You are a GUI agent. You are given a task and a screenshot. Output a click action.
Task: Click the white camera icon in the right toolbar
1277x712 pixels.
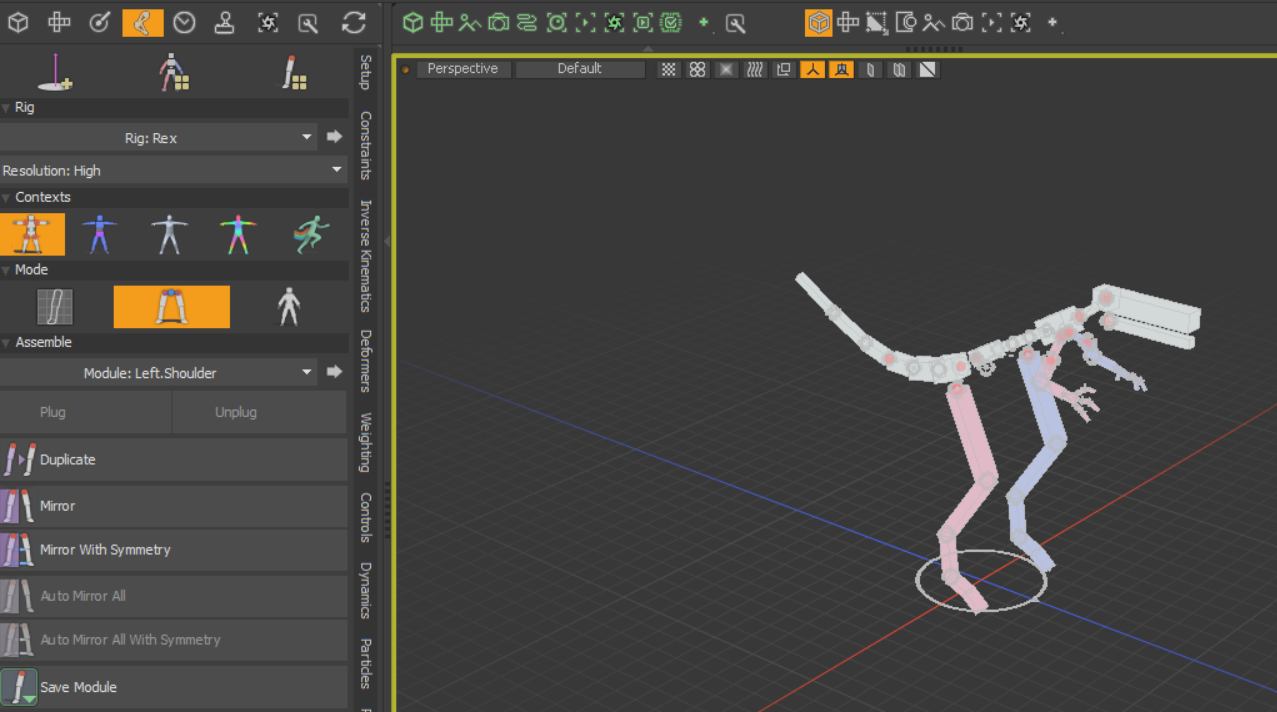point(963,22)
